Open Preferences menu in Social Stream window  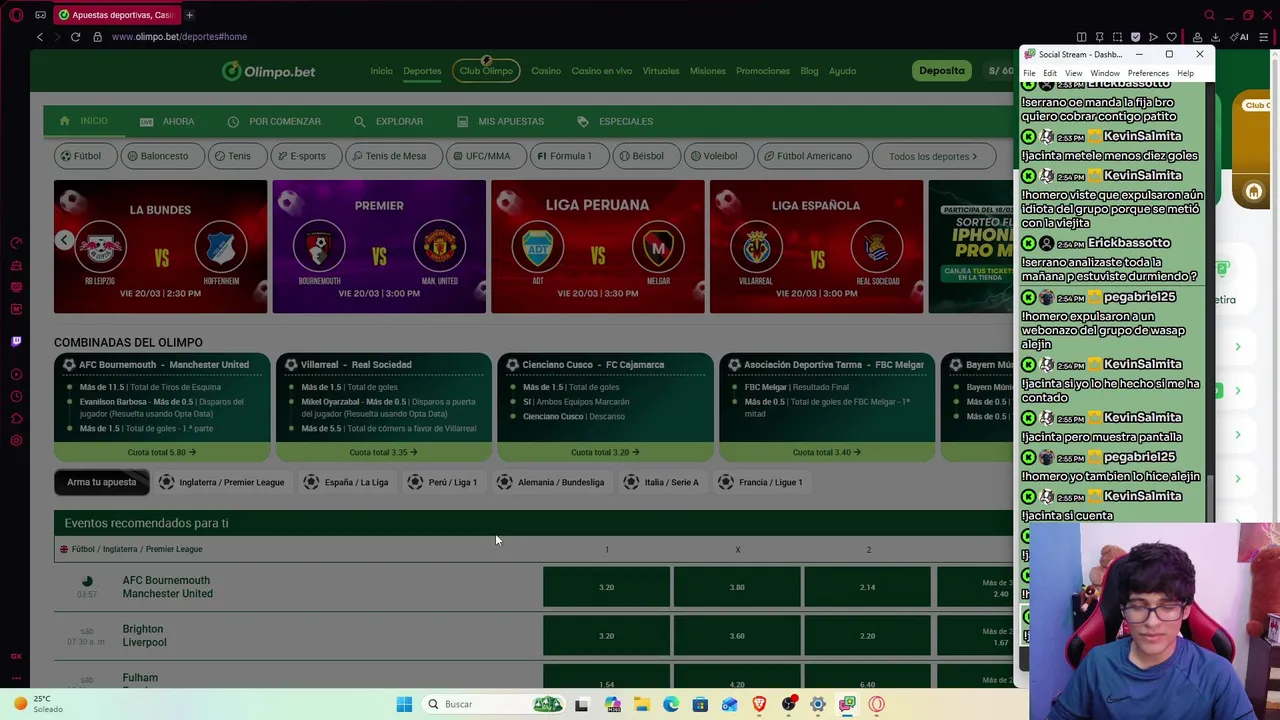pos(1148,73)
